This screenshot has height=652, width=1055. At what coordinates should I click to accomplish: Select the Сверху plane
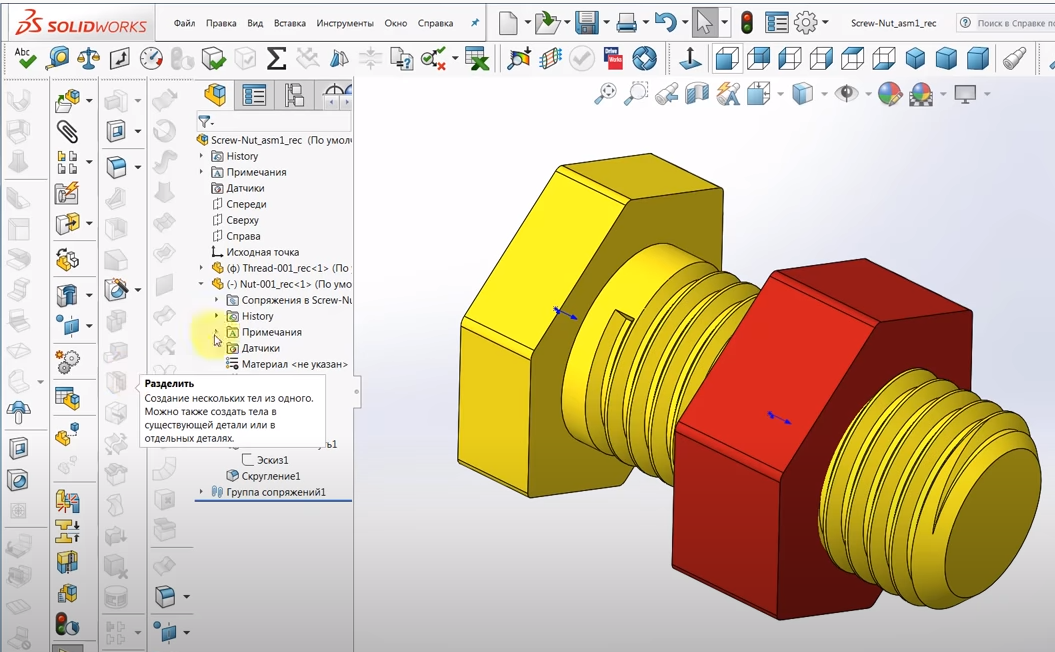242,220
